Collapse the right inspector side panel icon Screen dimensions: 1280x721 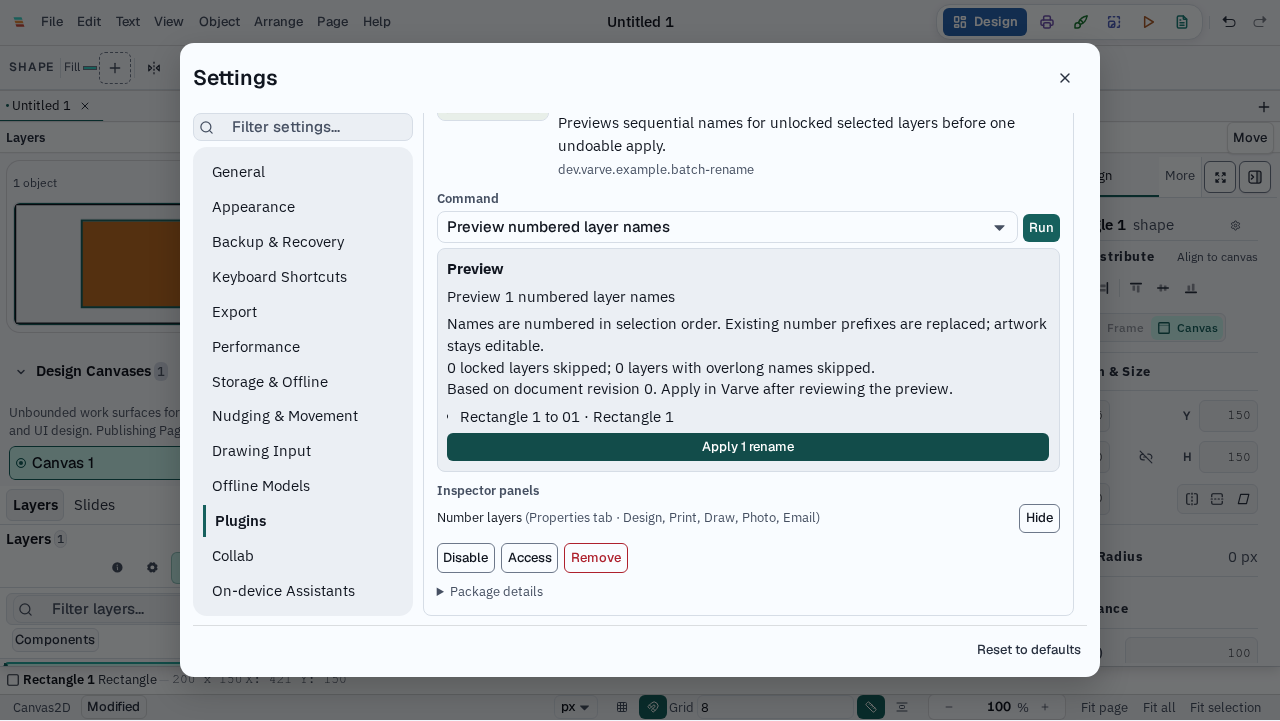tap(1255, 177)
